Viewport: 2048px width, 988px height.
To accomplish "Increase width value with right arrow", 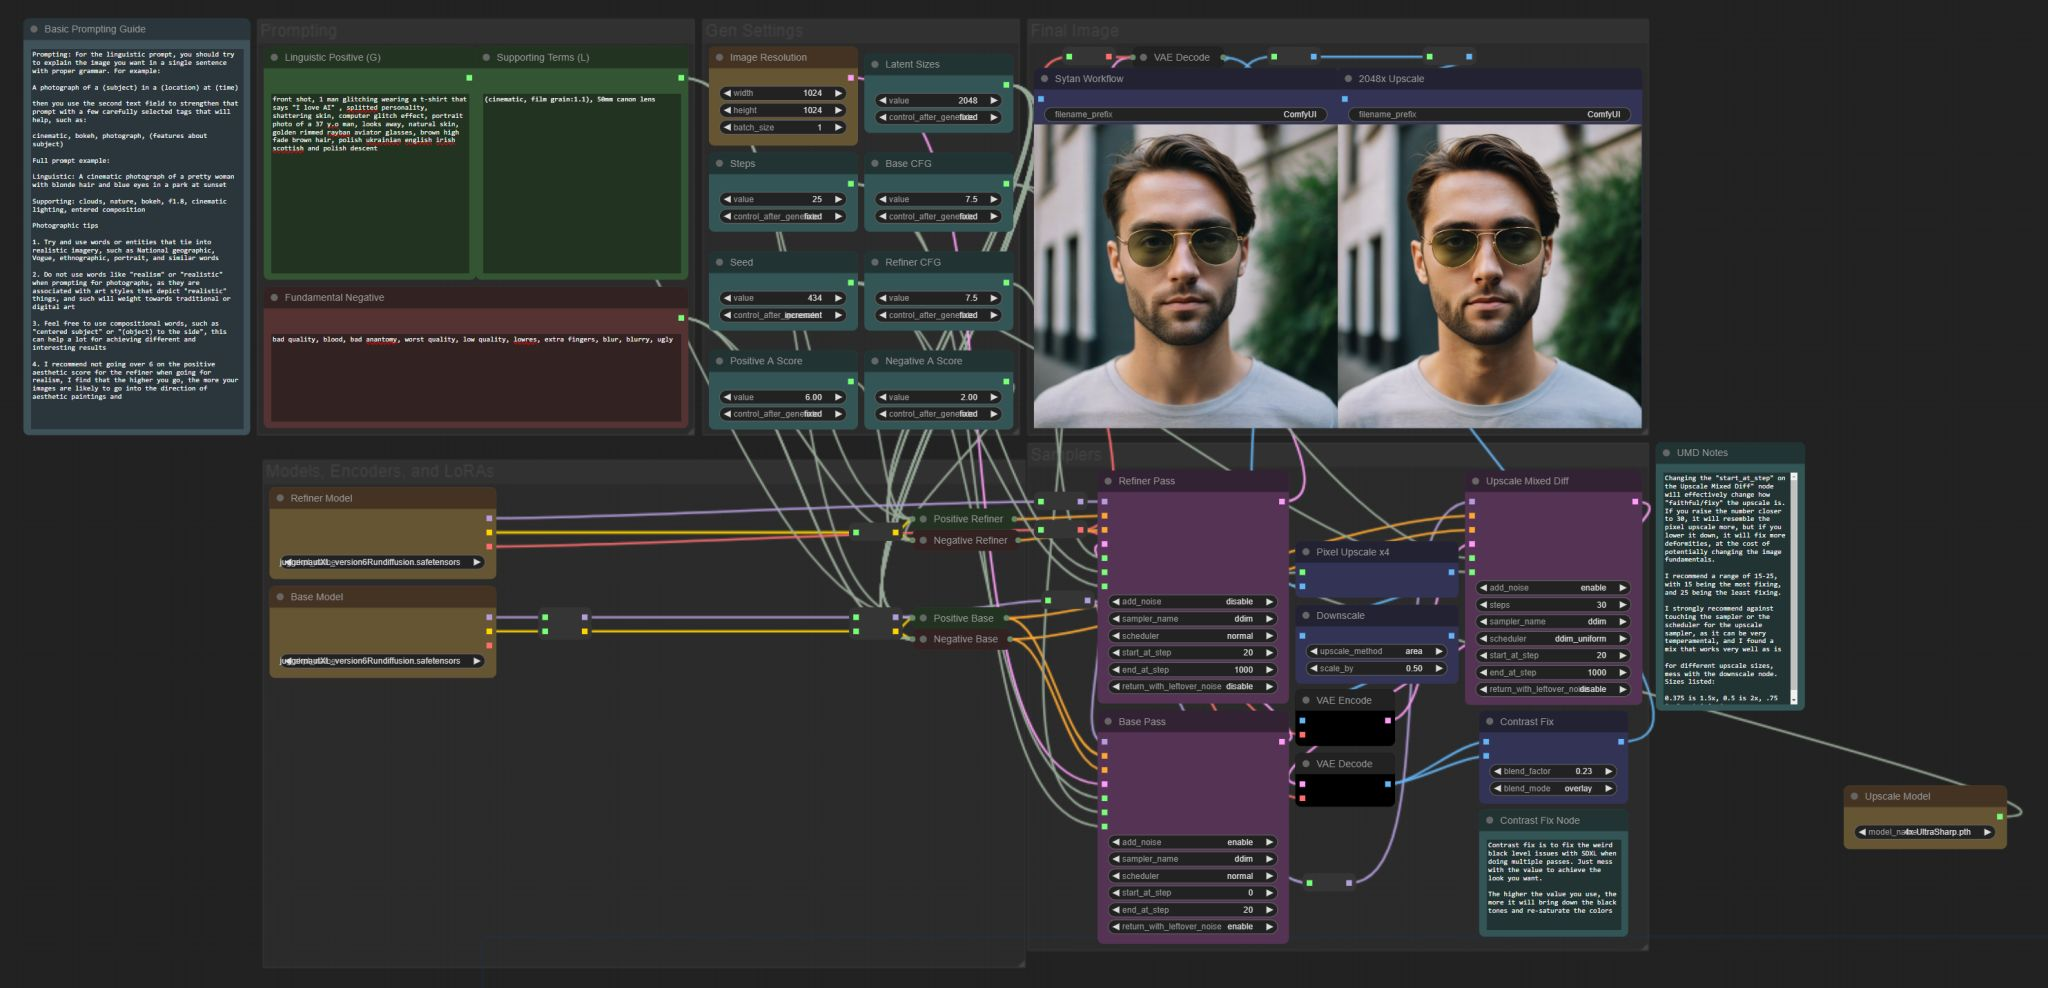I will coord(839,94).
